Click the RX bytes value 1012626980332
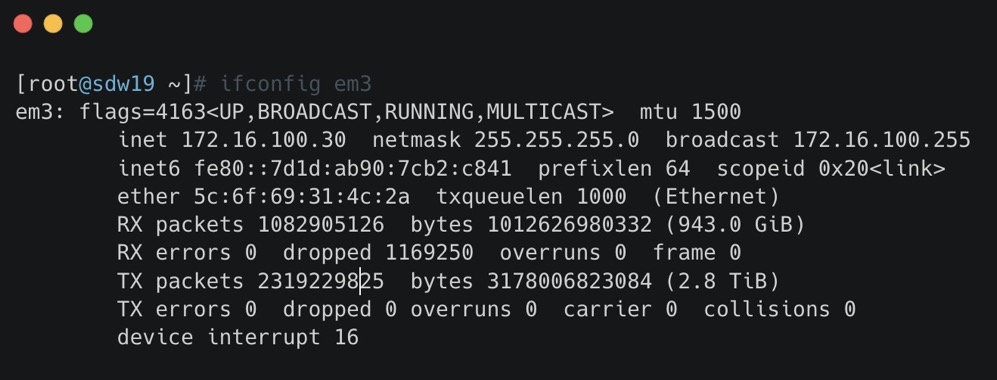Image resolution: width=997 pixels, height=380 pixels. (570, 224)
